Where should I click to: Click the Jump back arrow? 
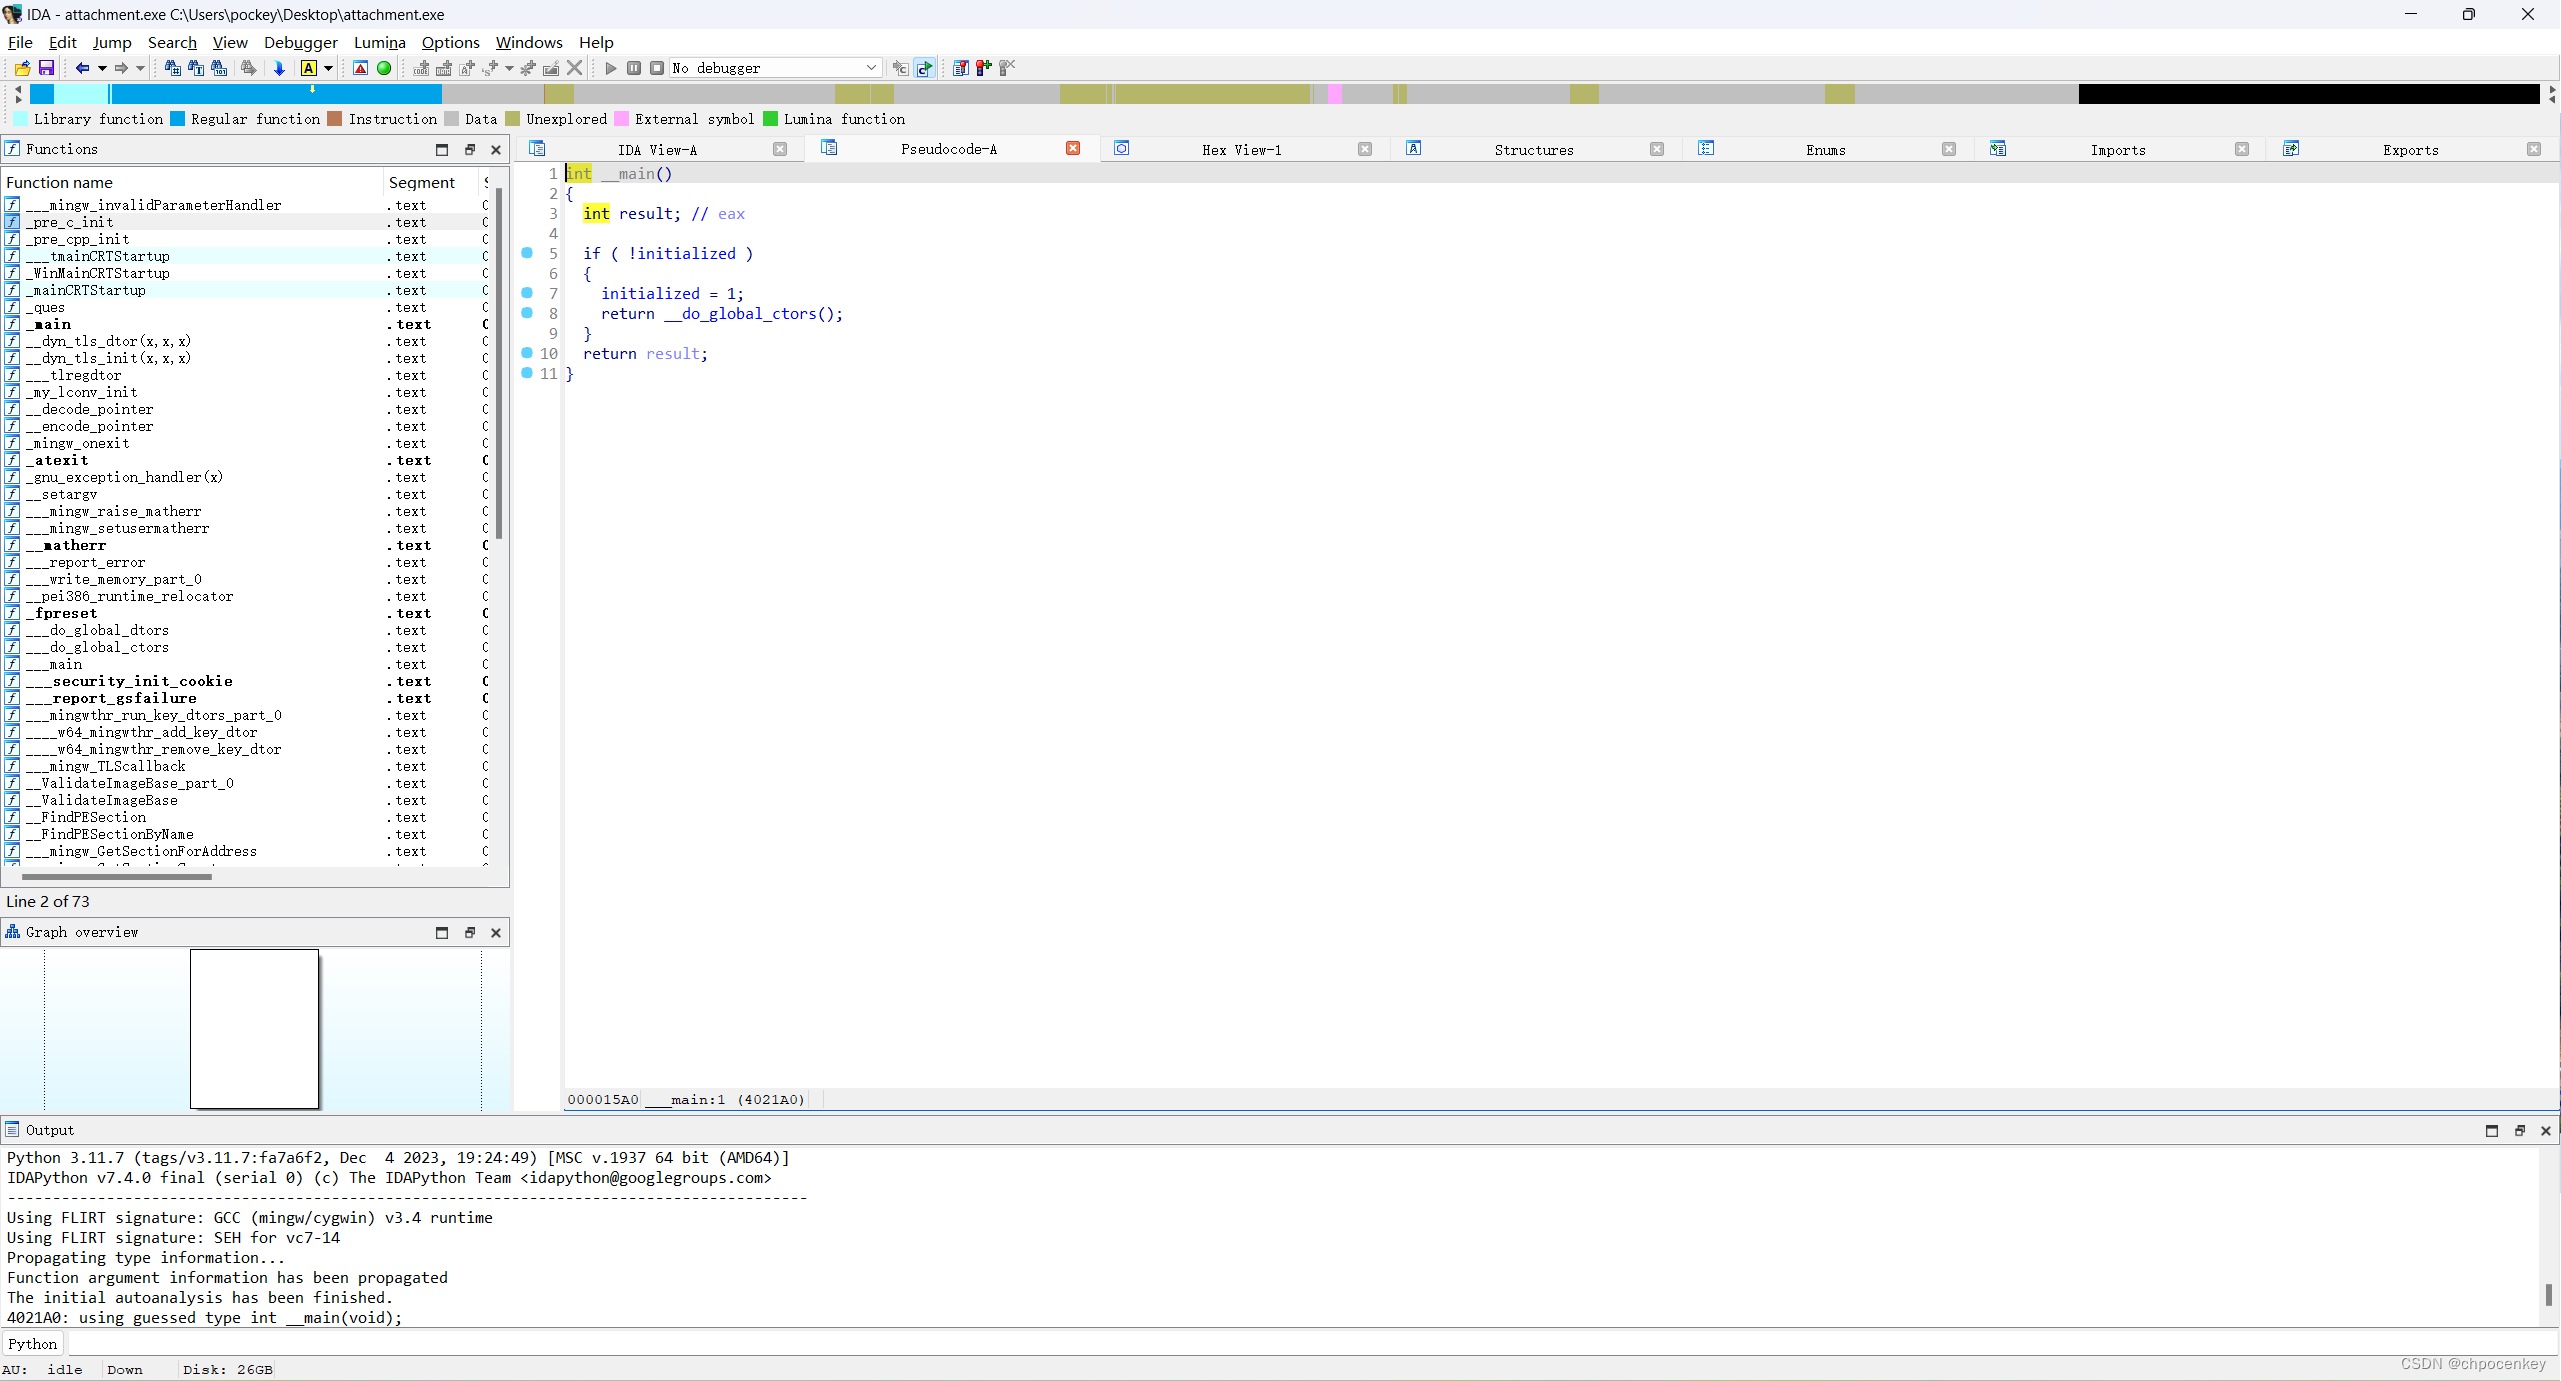[82, 68]
